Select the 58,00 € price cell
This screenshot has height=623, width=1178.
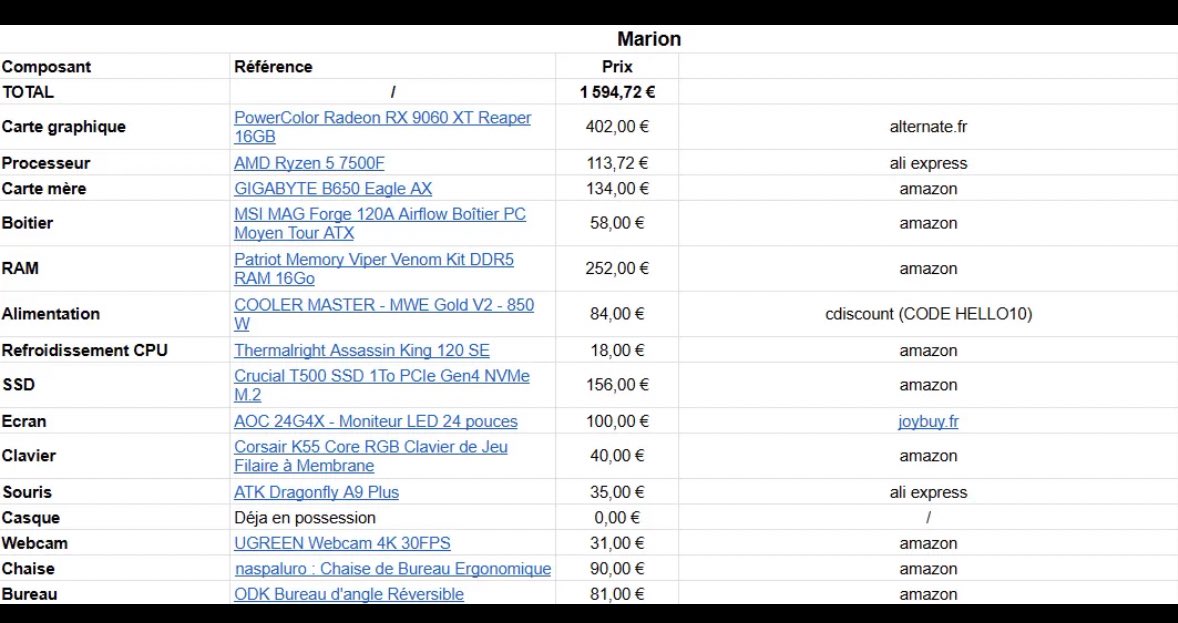pos(617,223)
